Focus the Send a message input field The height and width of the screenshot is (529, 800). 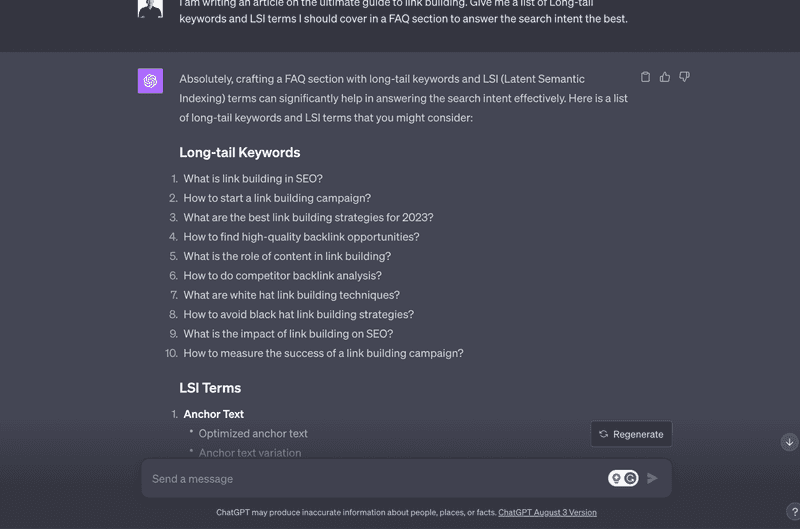(x=377, y=478)
